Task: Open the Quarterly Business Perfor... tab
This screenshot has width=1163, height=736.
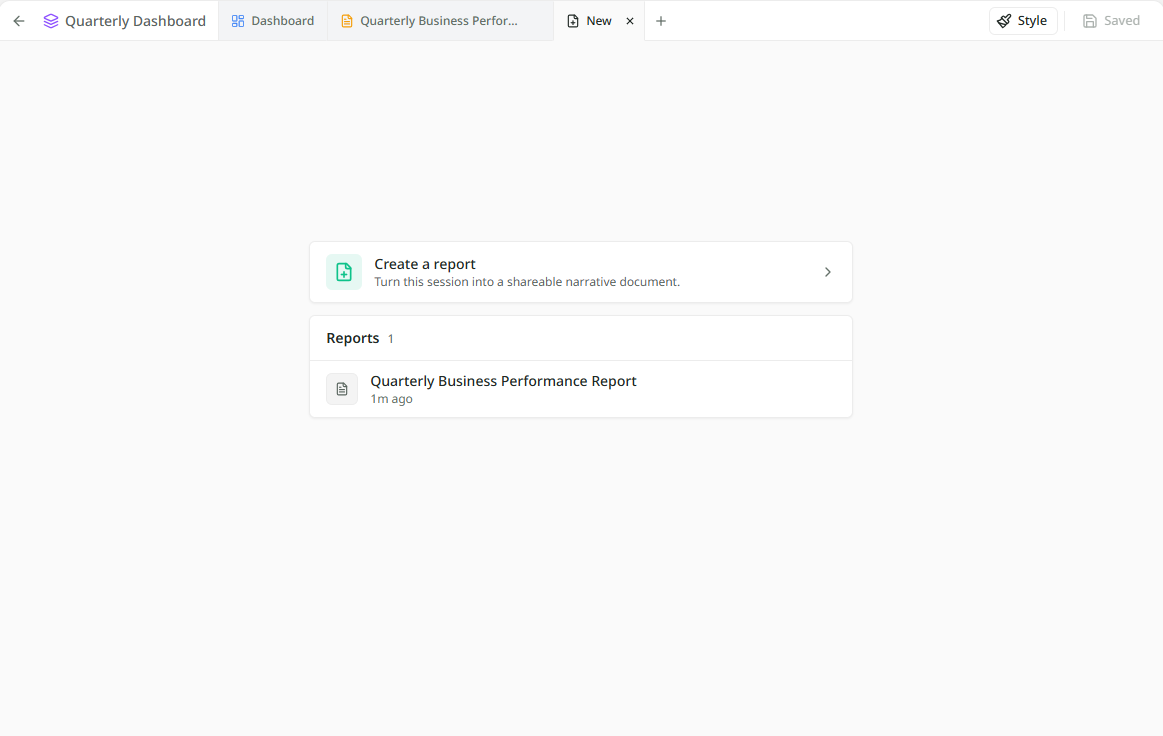Action: pyautogui.click(x=441, y=21)
